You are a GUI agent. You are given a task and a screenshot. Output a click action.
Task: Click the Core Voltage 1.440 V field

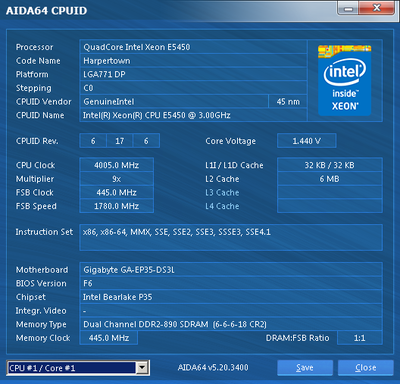click(x=306, y=141)
